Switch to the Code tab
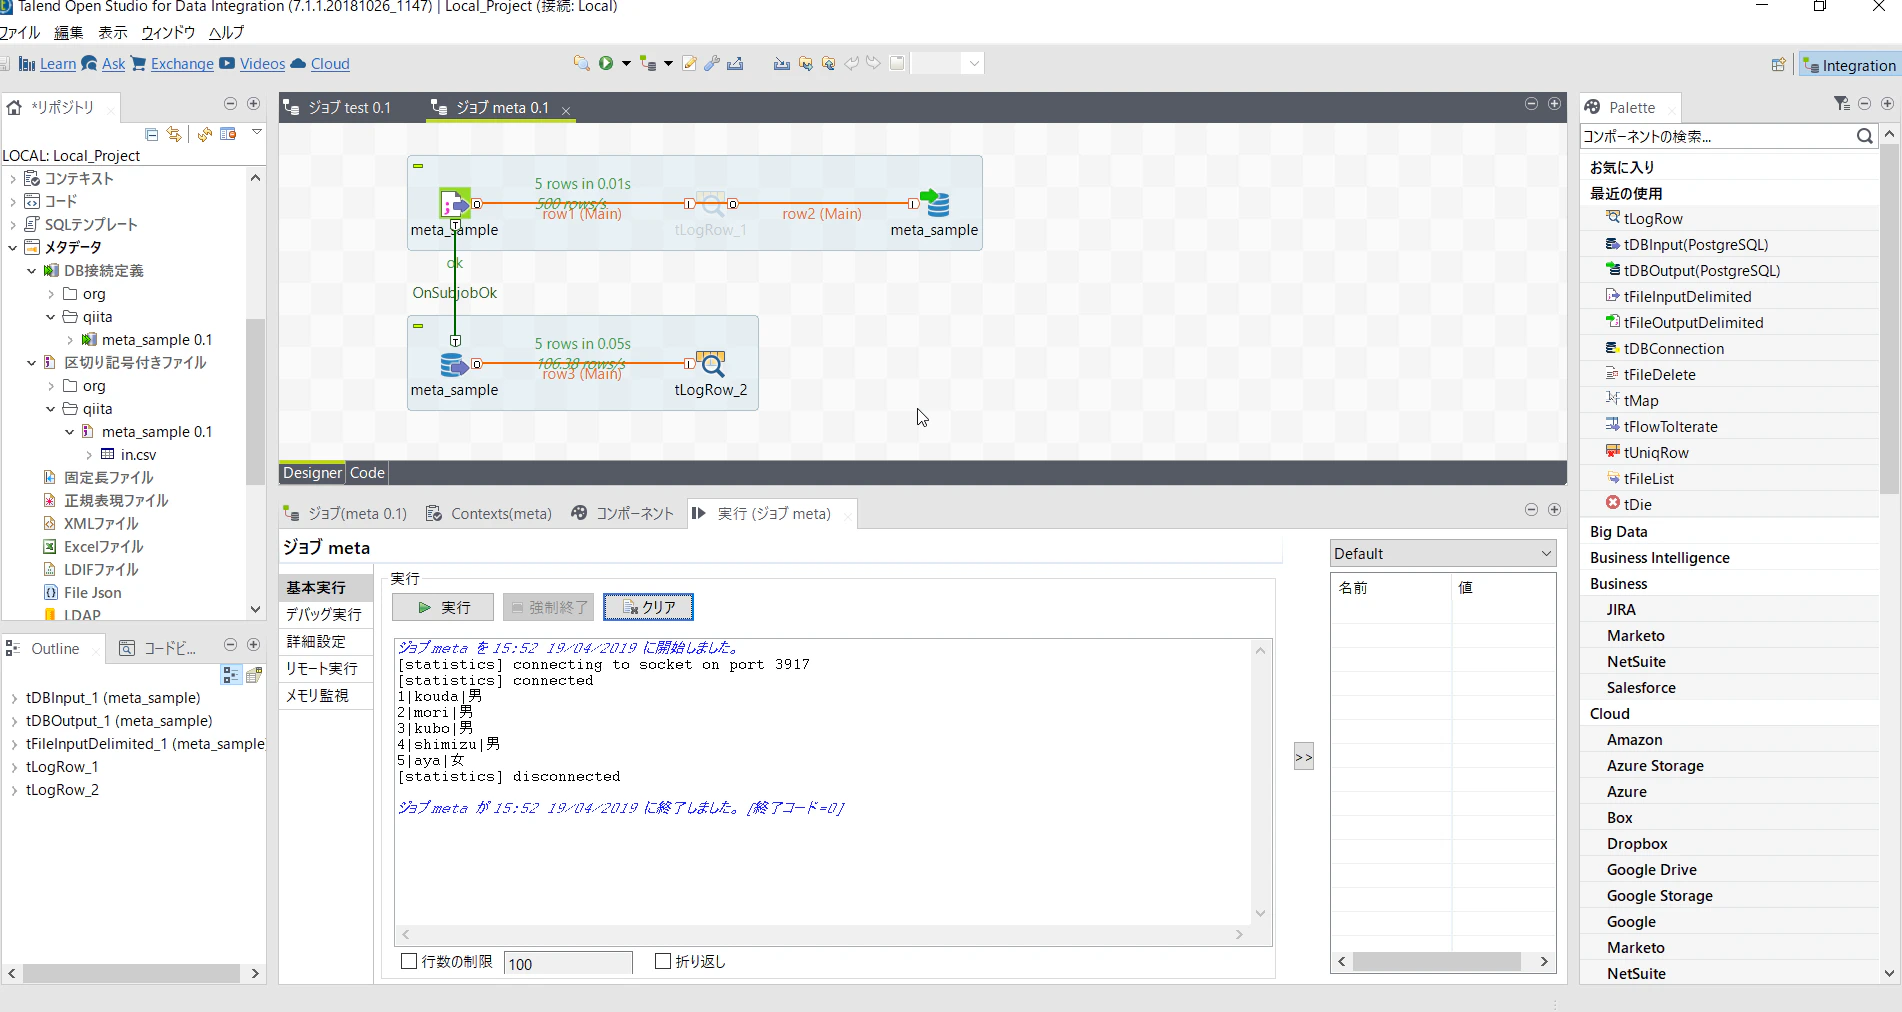 point(367,473)
